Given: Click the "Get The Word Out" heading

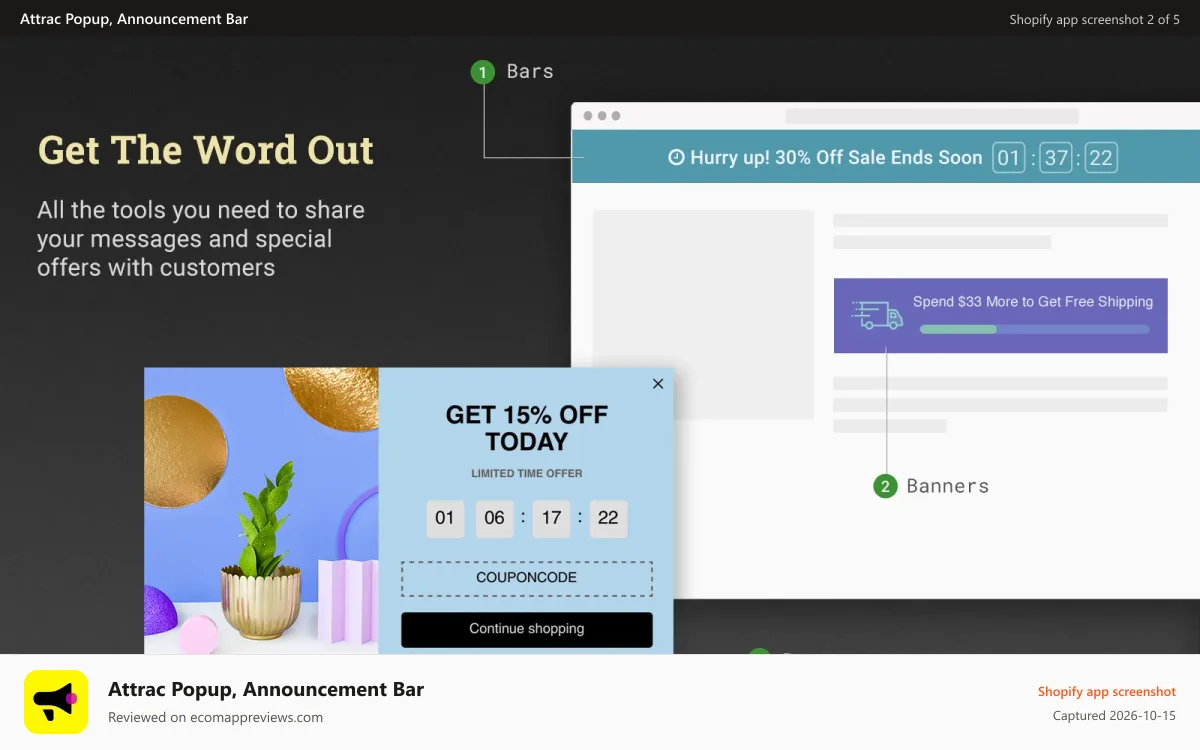Looking at the screenshot, I should pos(206,150).
